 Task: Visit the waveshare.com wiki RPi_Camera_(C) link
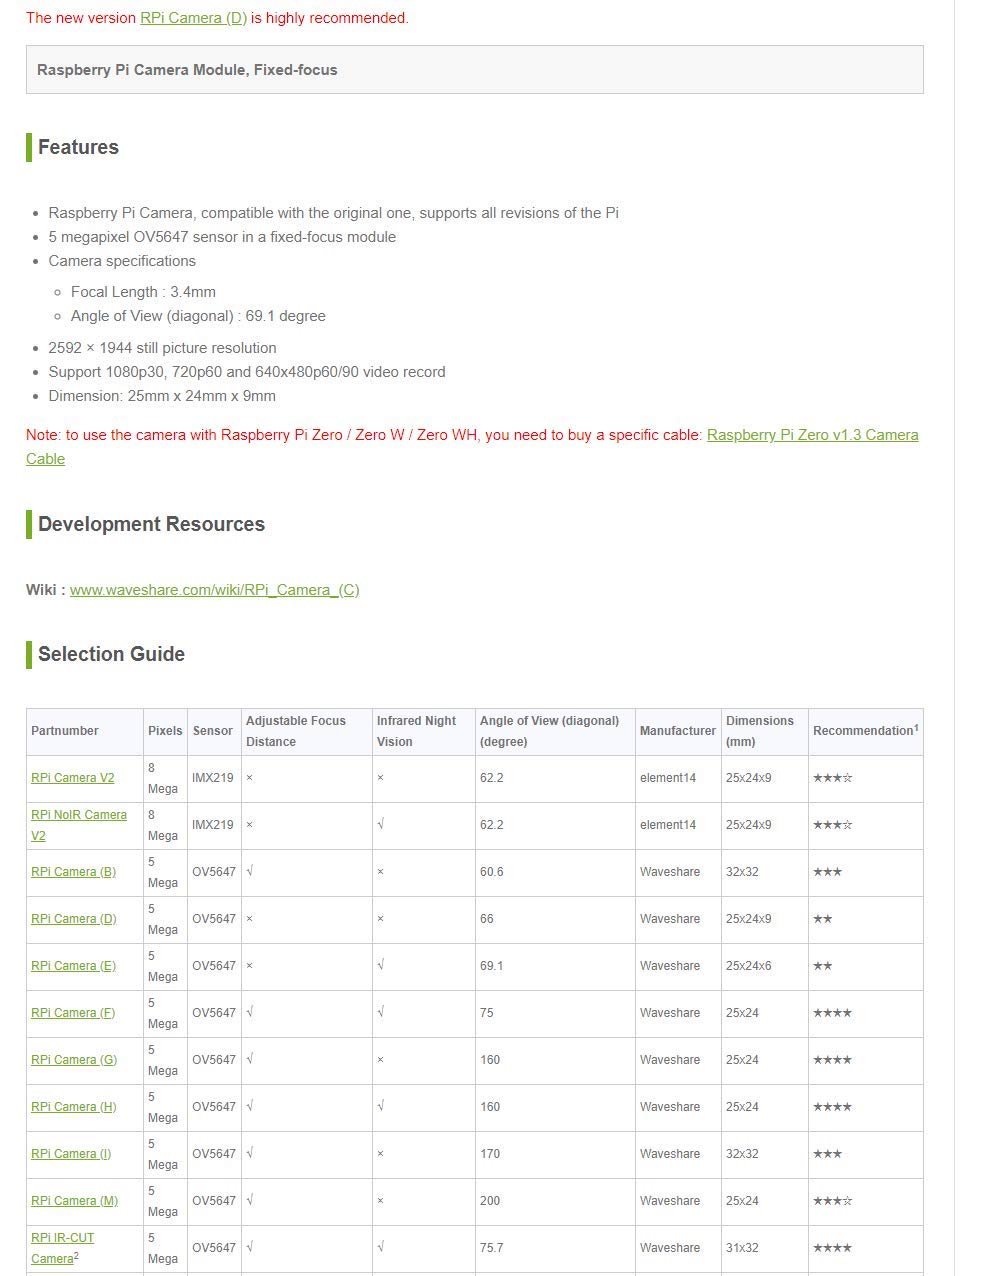pyautogui.click(x=214, y=590)
